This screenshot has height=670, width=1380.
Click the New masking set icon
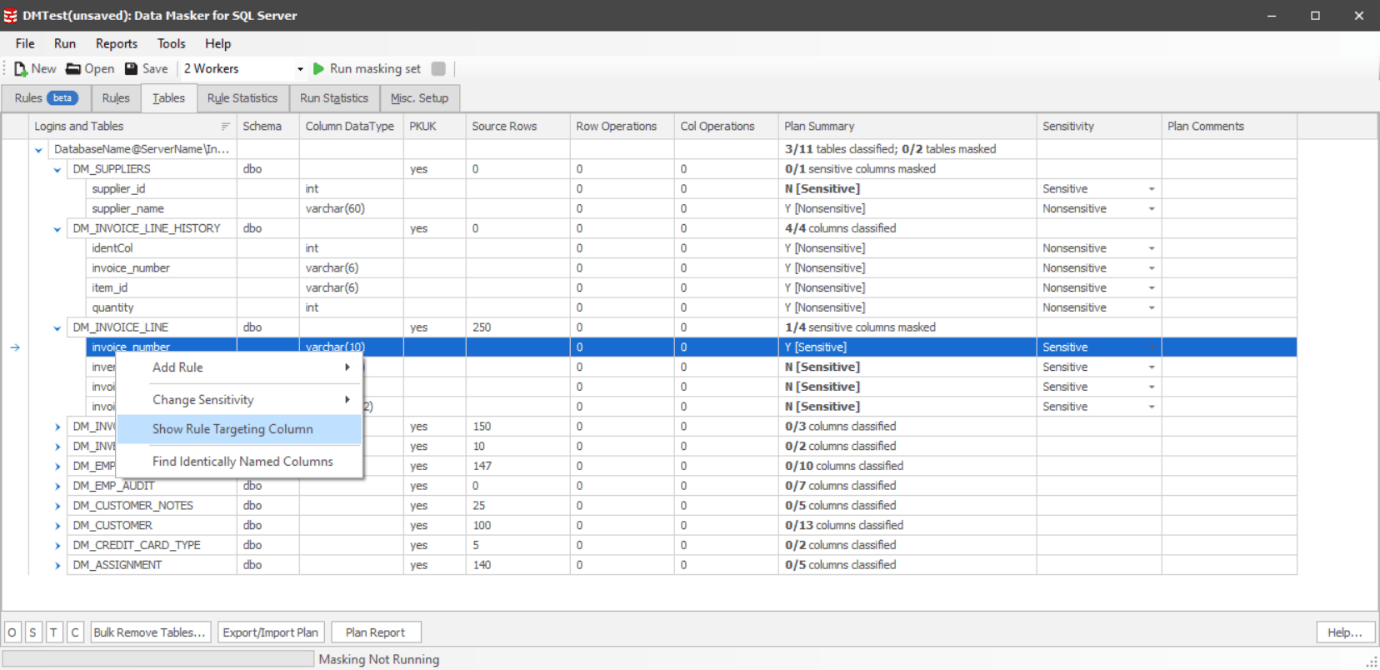click(x=20, y=69)
